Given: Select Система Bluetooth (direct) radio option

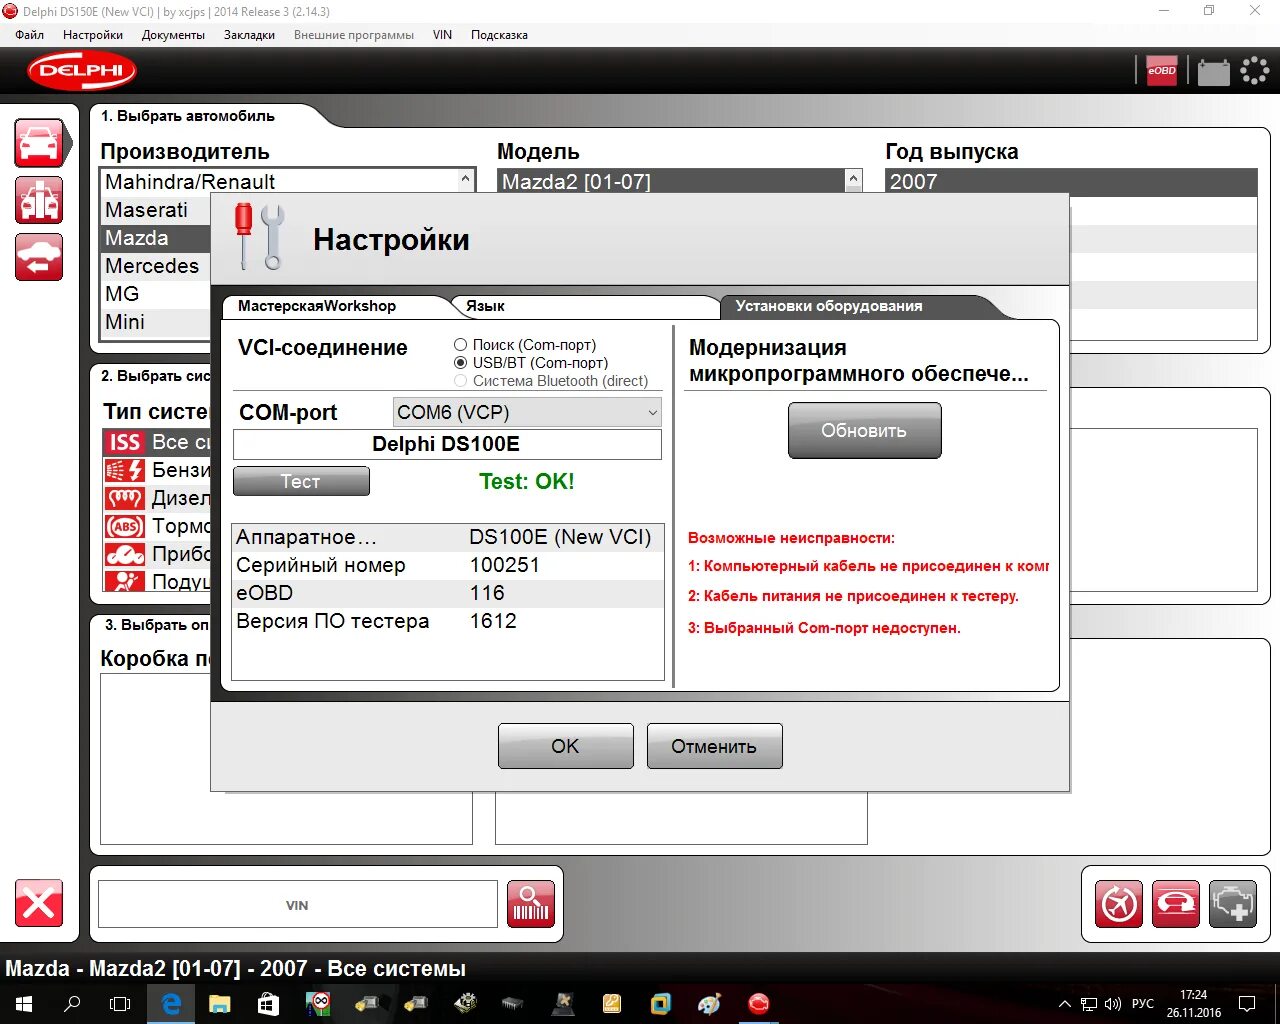Looking at the screenshot, I should pyautogui.click(x=461, y=381).
